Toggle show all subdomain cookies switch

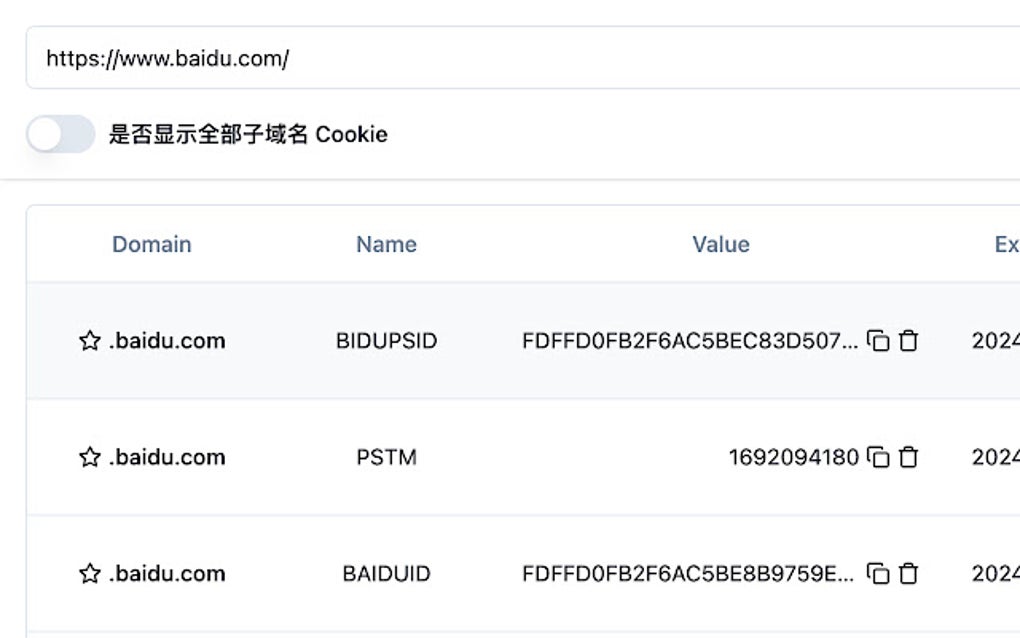tap(61, 134)
